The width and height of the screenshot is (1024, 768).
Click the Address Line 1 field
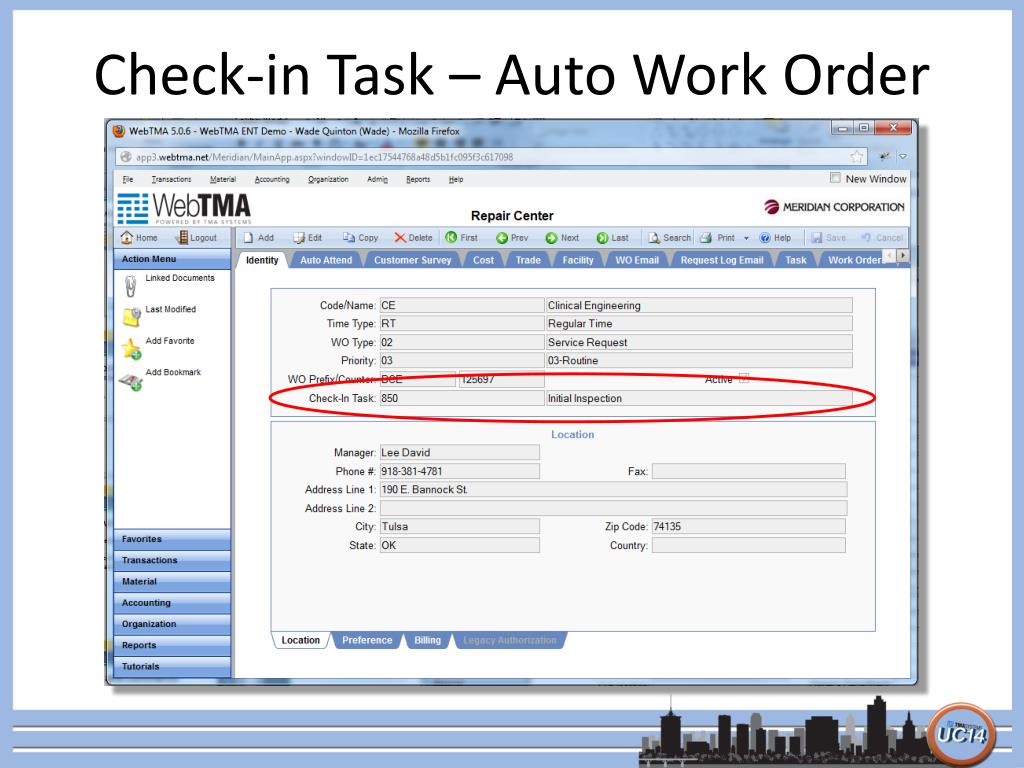614,490
